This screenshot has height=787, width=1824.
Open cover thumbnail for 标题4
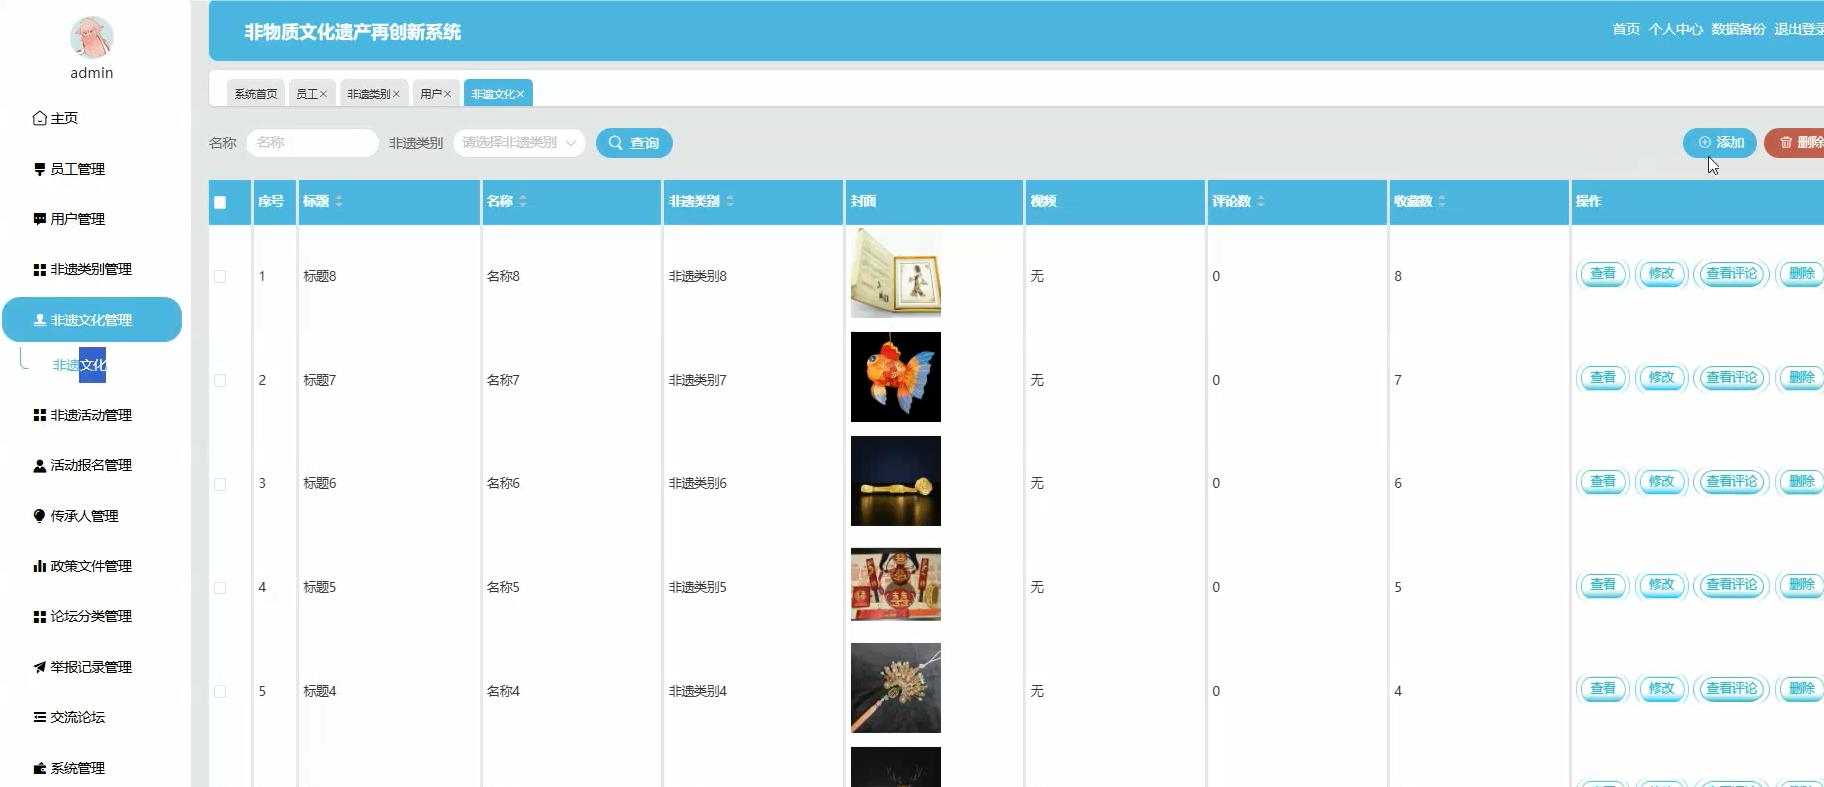(896, 688)
